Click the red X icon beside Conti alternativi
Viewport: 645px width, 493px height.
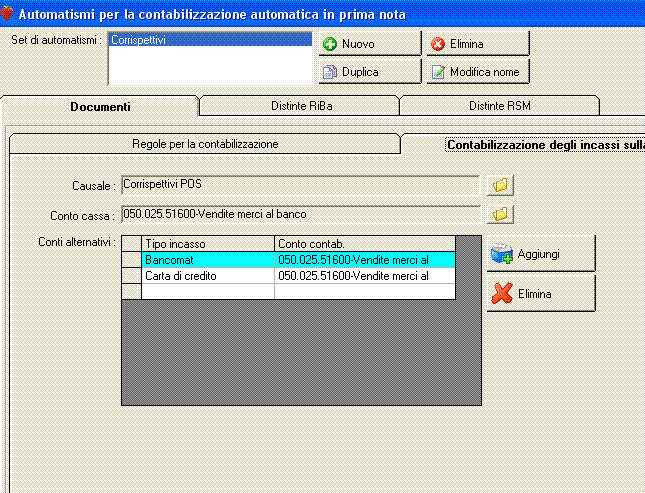502,293
